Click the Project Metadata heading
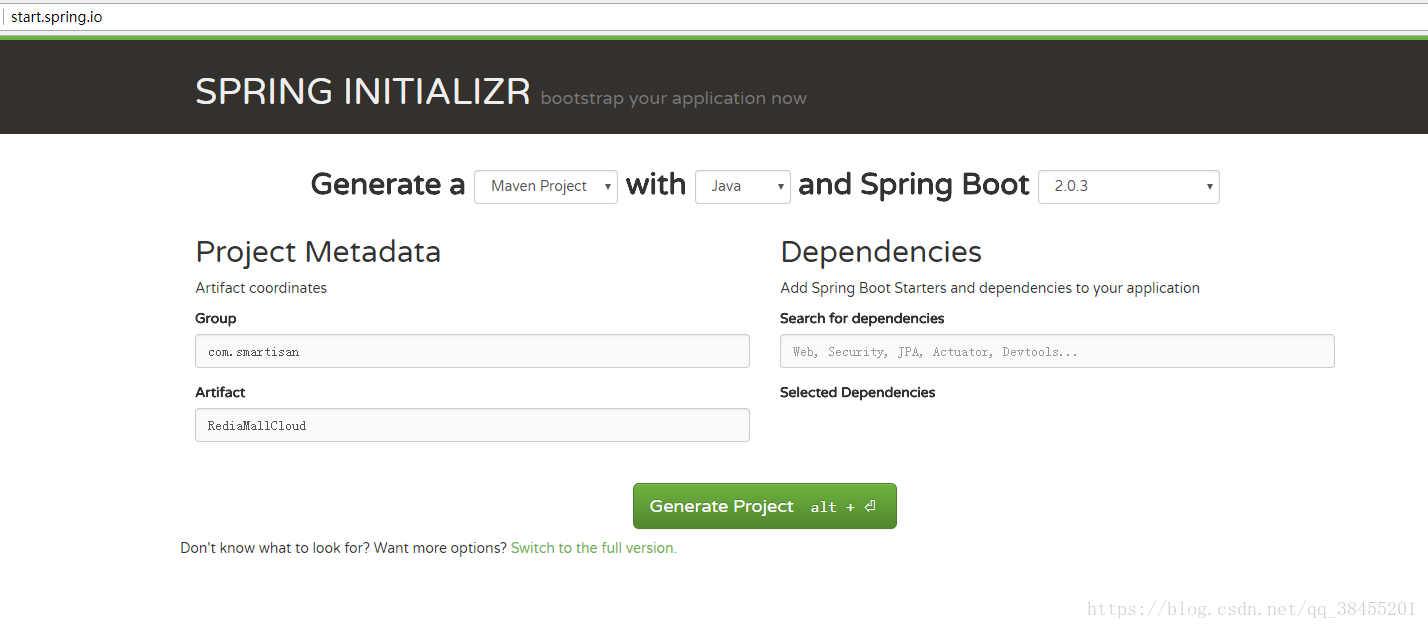The image size is (1428, 629). click(318, 251)
